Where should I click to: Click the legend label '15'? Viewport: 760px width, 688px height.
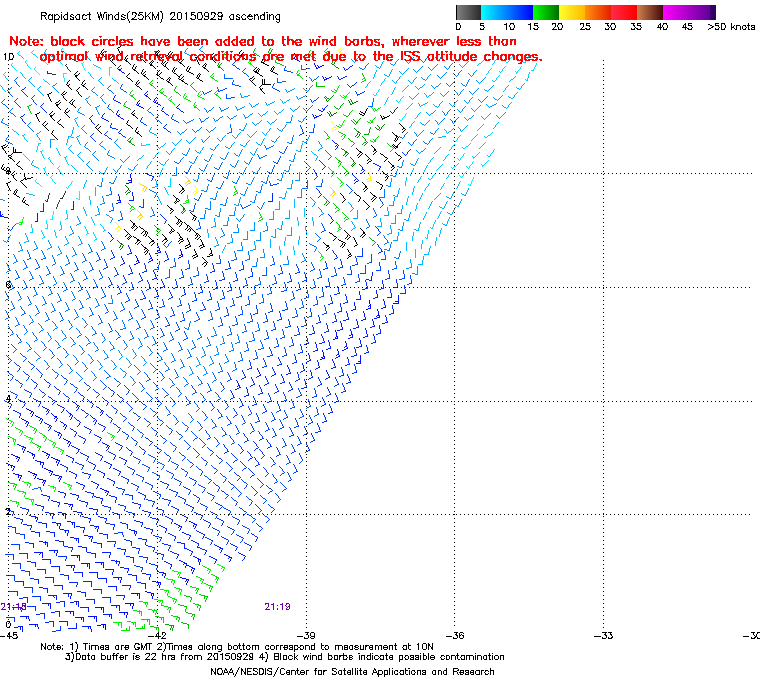point(533,27)
